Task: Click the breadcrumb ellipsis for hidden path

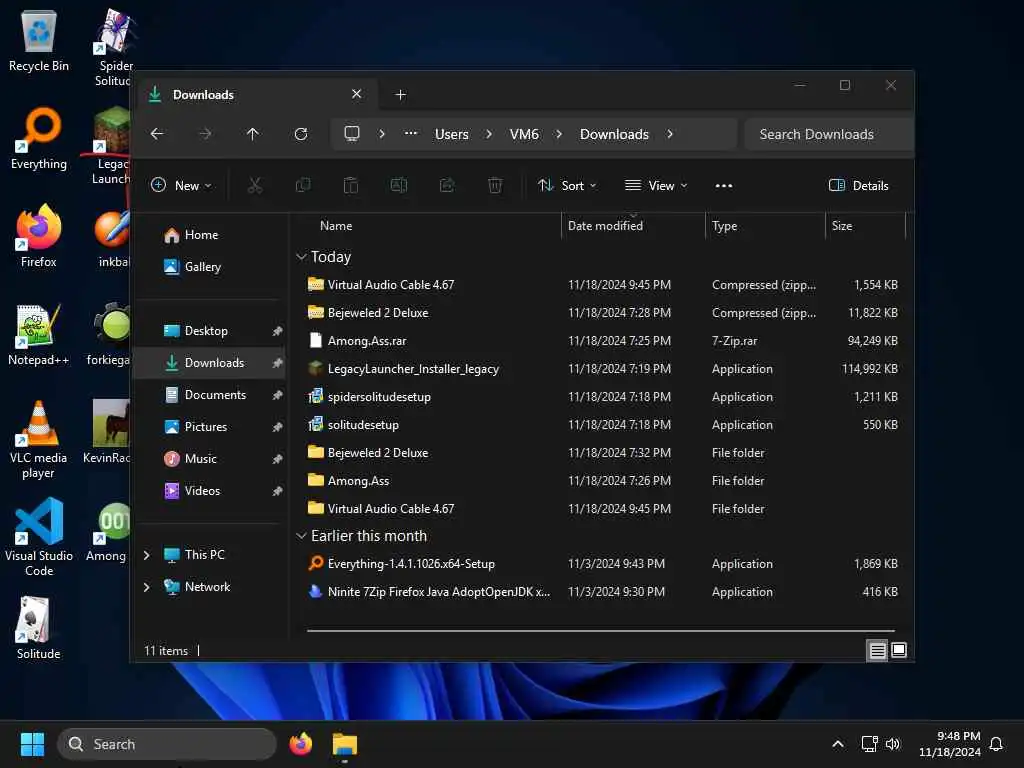Action: pos(411,133)
